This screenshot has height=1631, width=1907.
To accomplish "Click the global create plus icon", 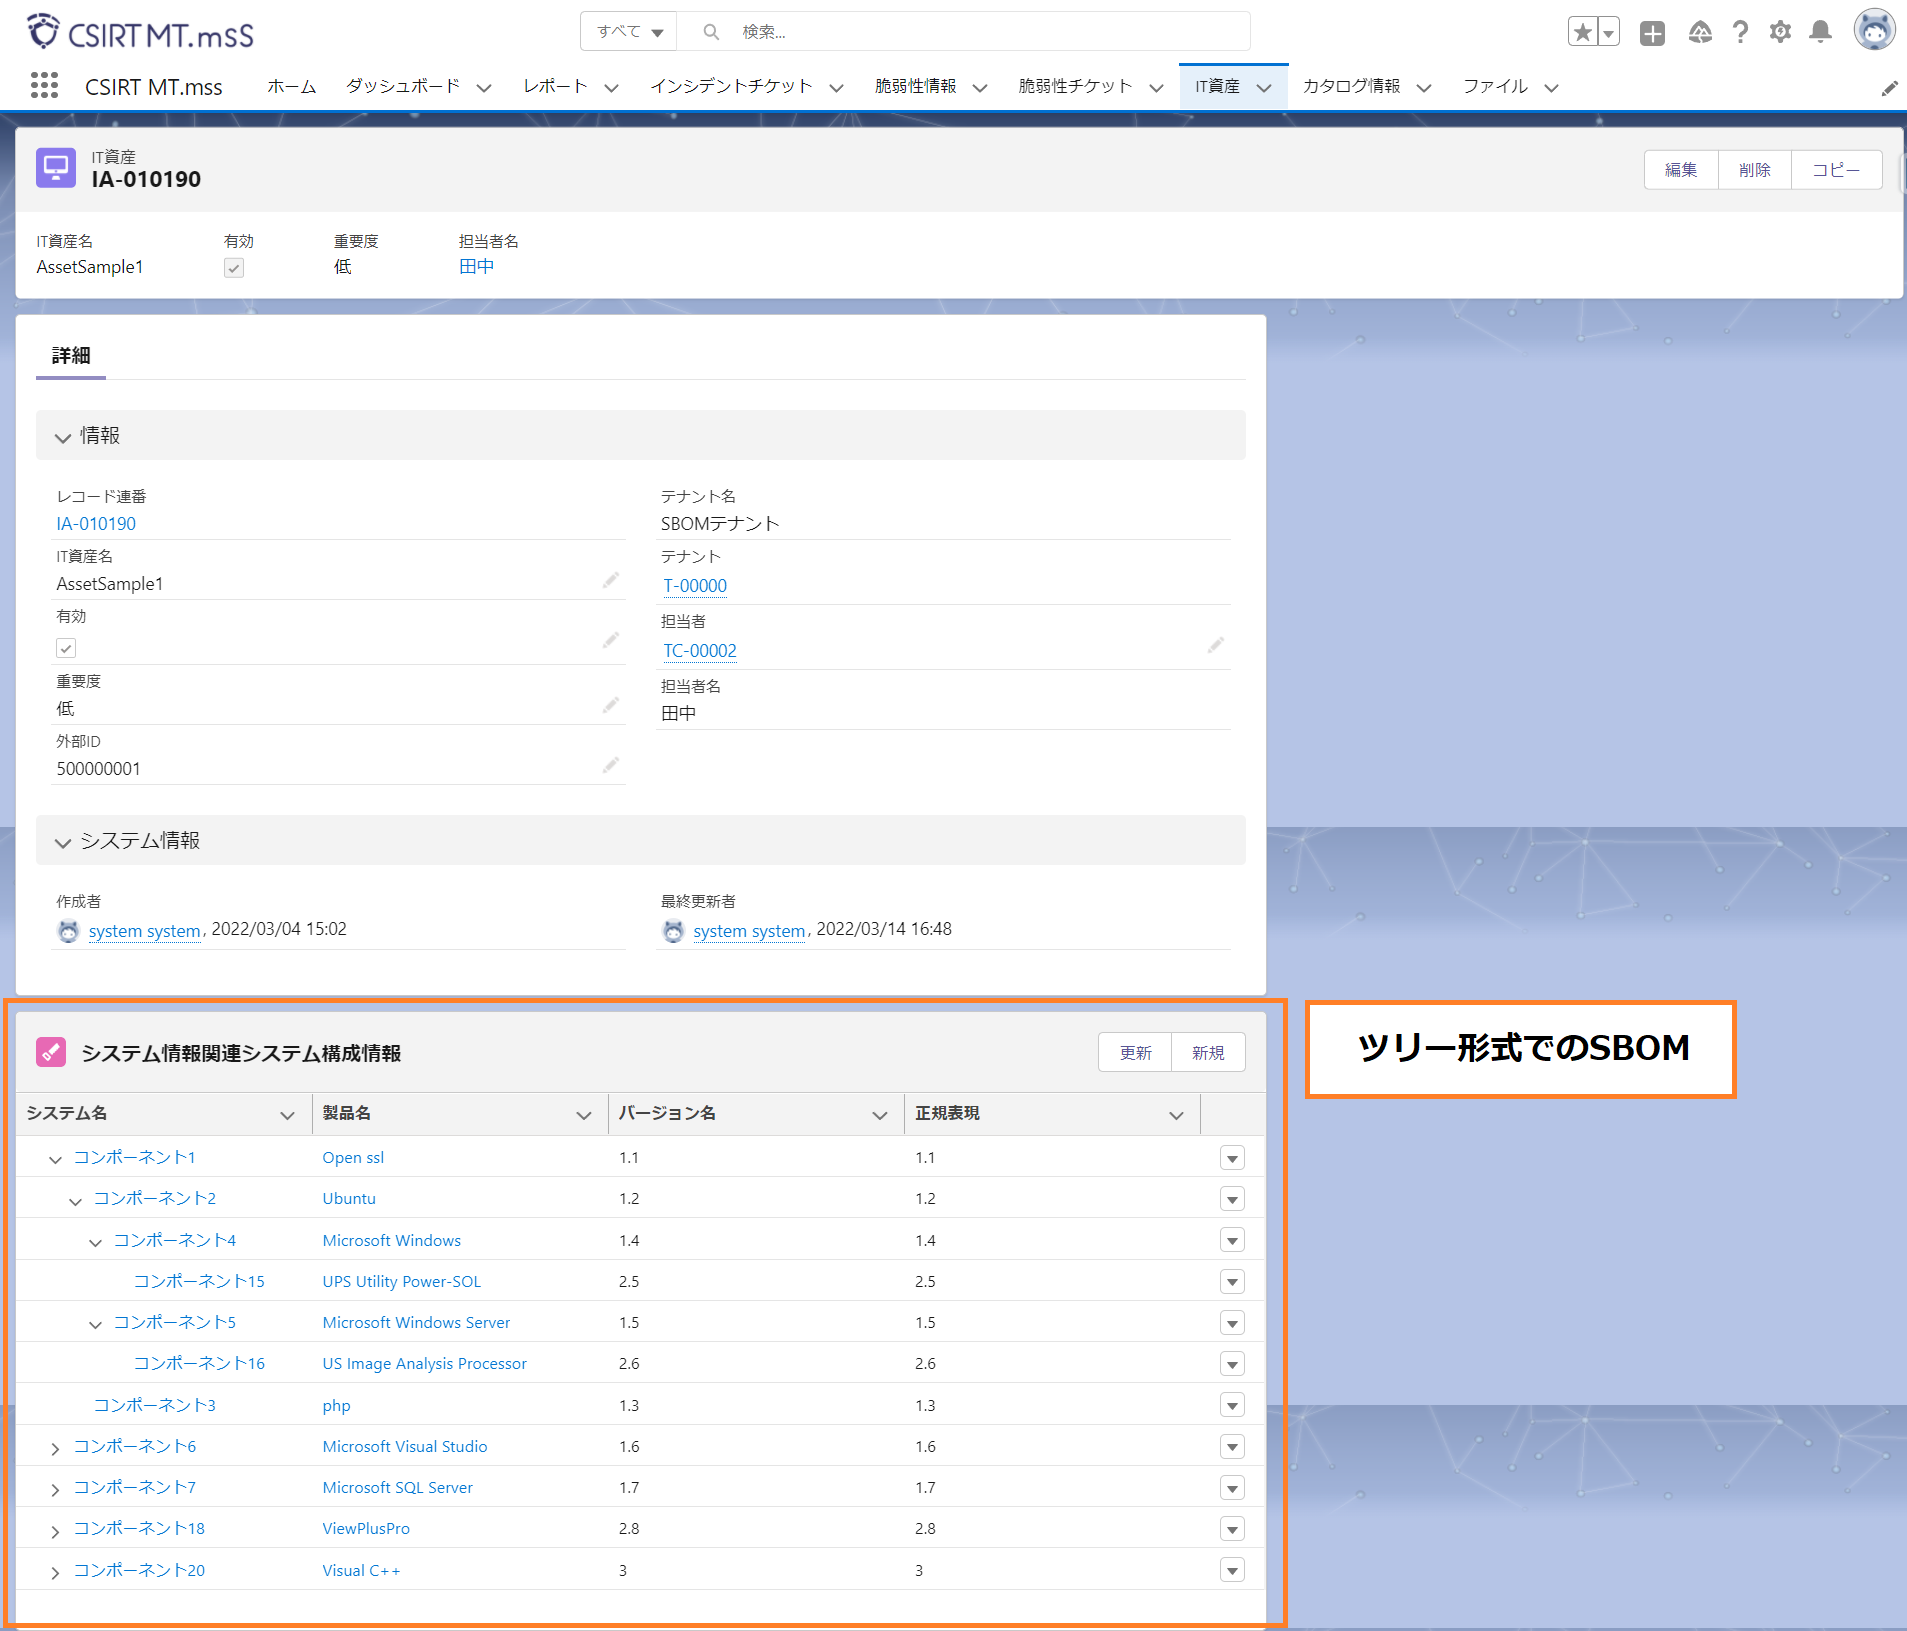I will [x=1652, y=33].
